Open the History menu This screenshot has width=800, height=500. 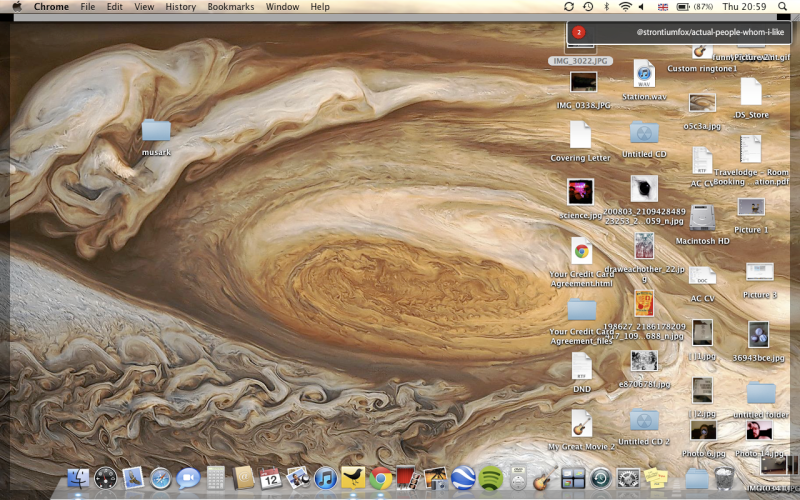tap(180, 7)
